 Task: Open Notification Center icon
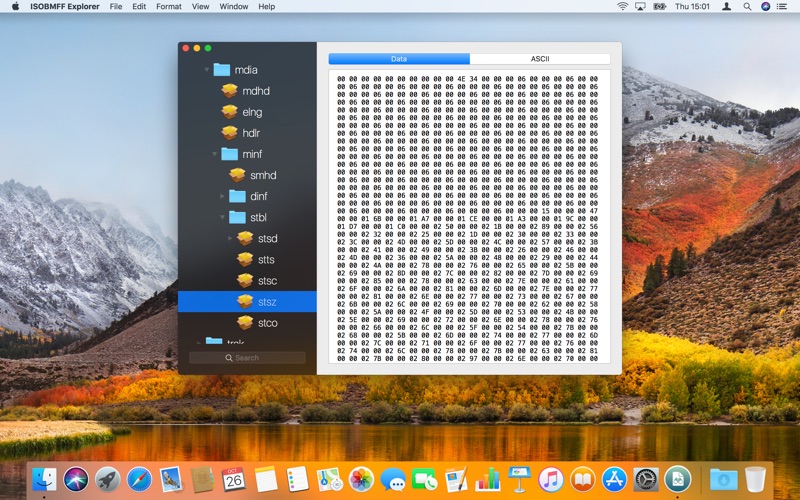(782, 7)
